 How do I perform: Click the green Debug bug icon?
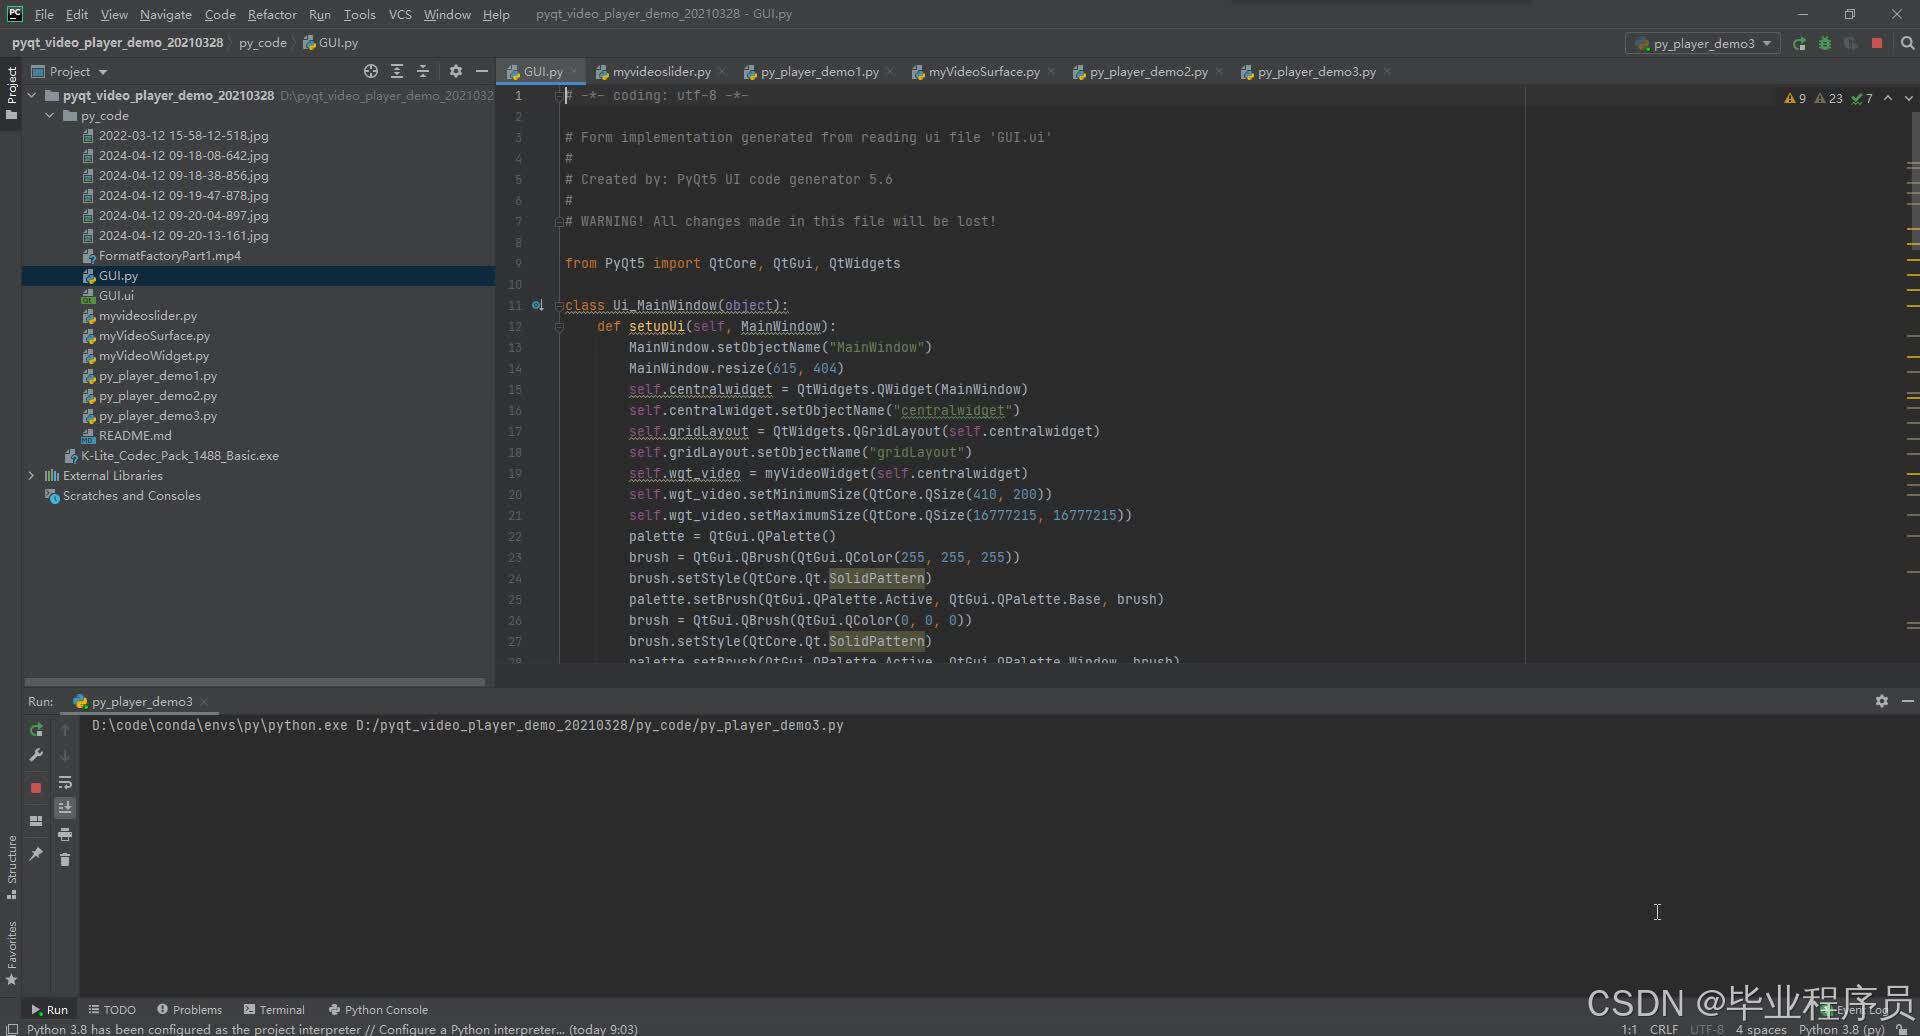[1825, 44]
